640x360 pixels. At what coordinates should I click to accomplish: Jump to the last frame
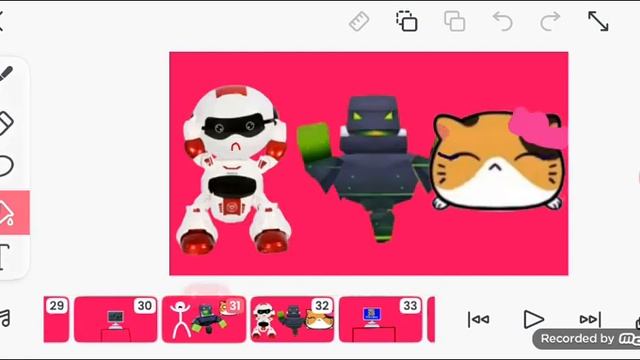click(x=590, y=319)
